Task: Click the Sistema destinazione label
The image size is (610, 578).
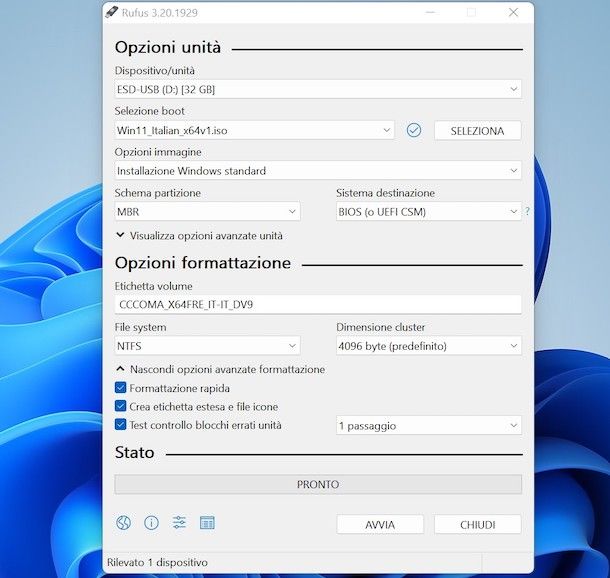Action: point(386,193)
